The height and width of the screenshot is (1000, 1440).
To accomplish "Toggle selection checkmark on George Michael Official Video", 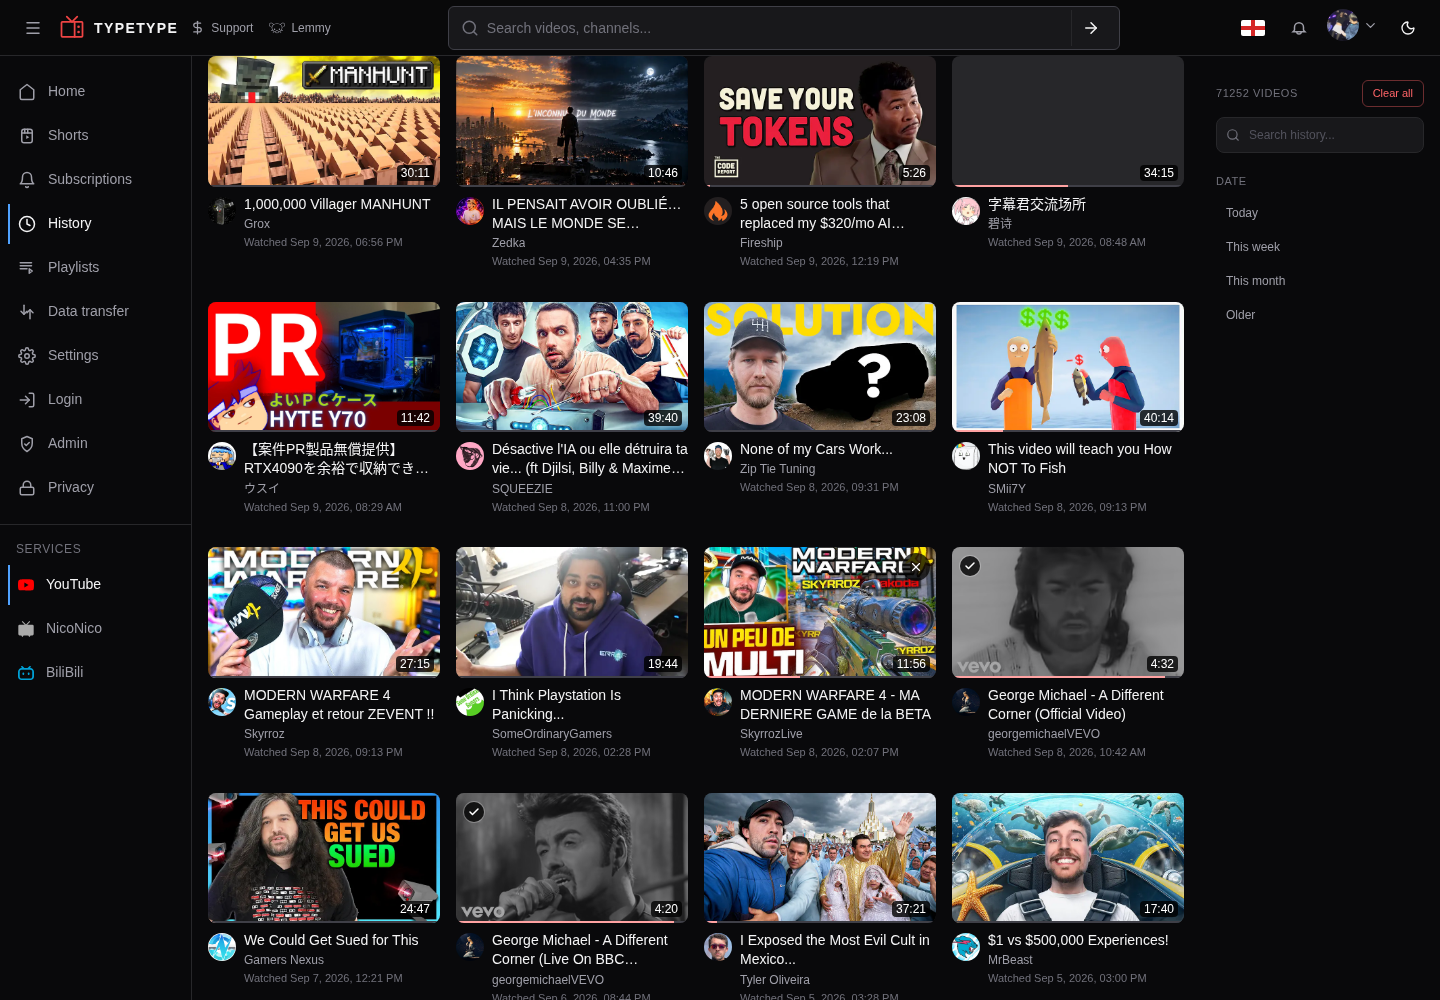I will tap(970, 566).
